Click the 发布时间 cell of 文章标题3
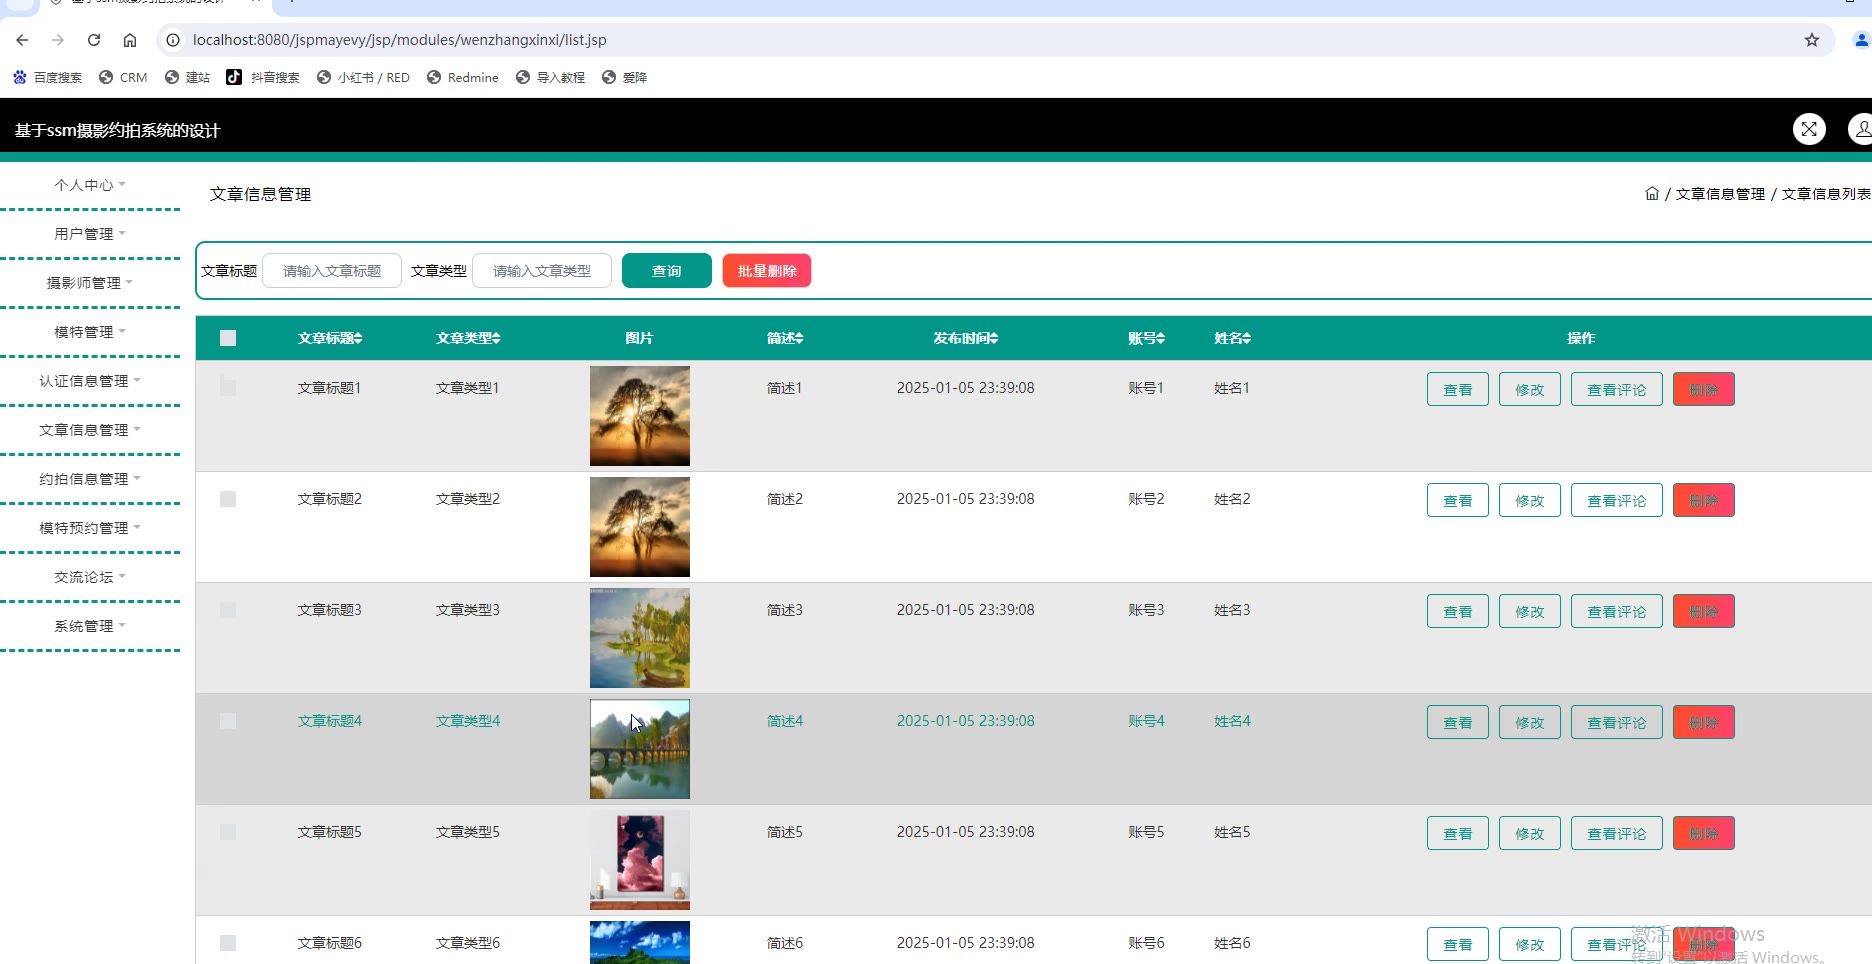1872x964 pixels. tap(965, 610)
